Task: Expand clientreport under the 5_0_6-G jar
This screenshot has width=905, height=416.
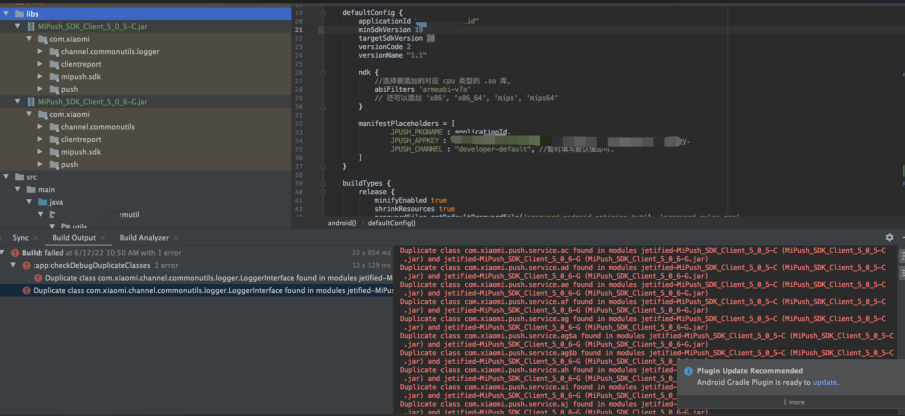Action: [40, 140]
